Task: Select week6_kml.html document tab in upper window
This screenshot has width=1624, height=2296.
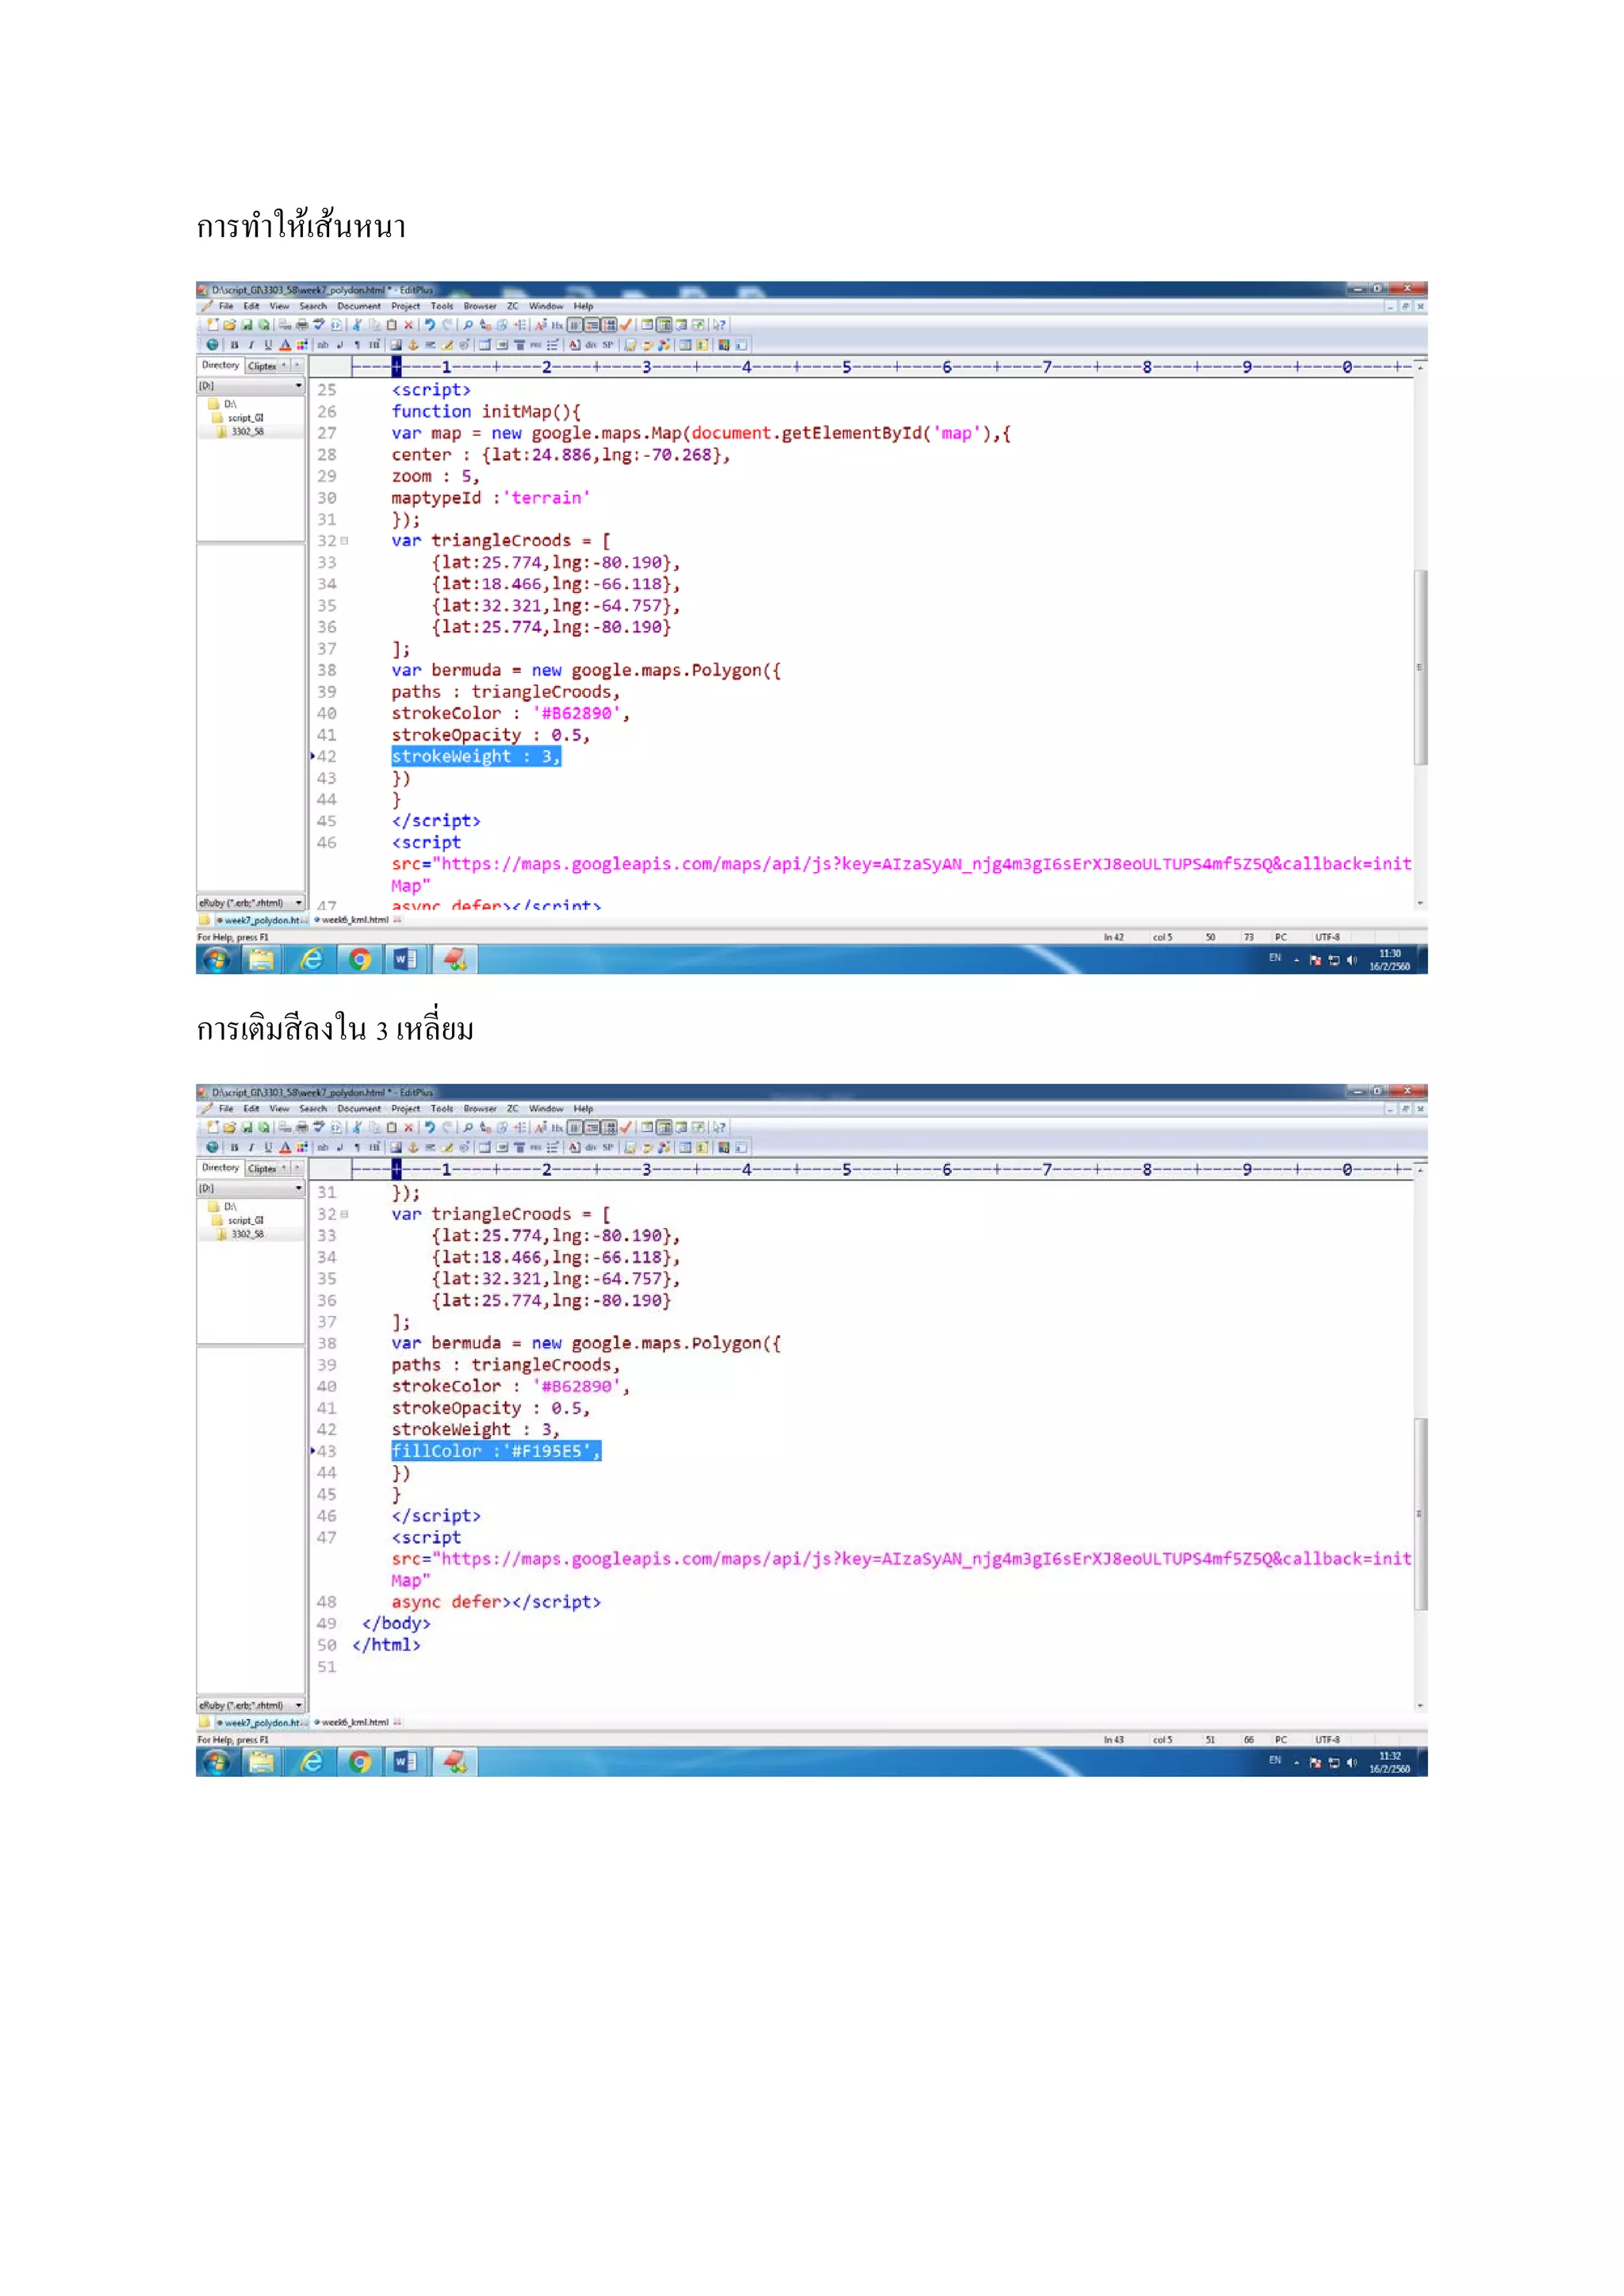Action: click(355, 920)
